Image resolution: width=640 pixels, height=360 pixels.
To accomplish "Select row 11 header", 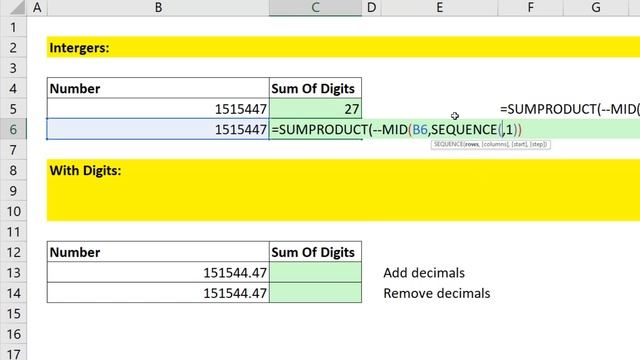I will (x=13, y=232).
